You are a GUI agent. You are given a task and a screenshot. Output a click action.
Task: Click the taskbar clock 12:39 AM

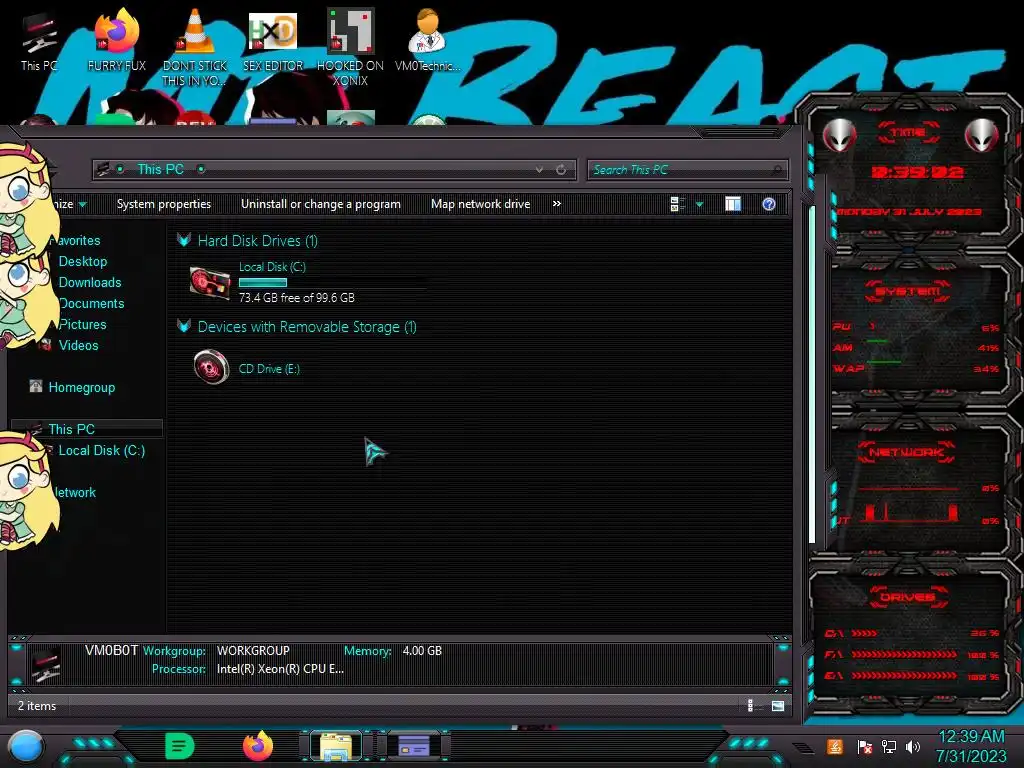point(971,737)
